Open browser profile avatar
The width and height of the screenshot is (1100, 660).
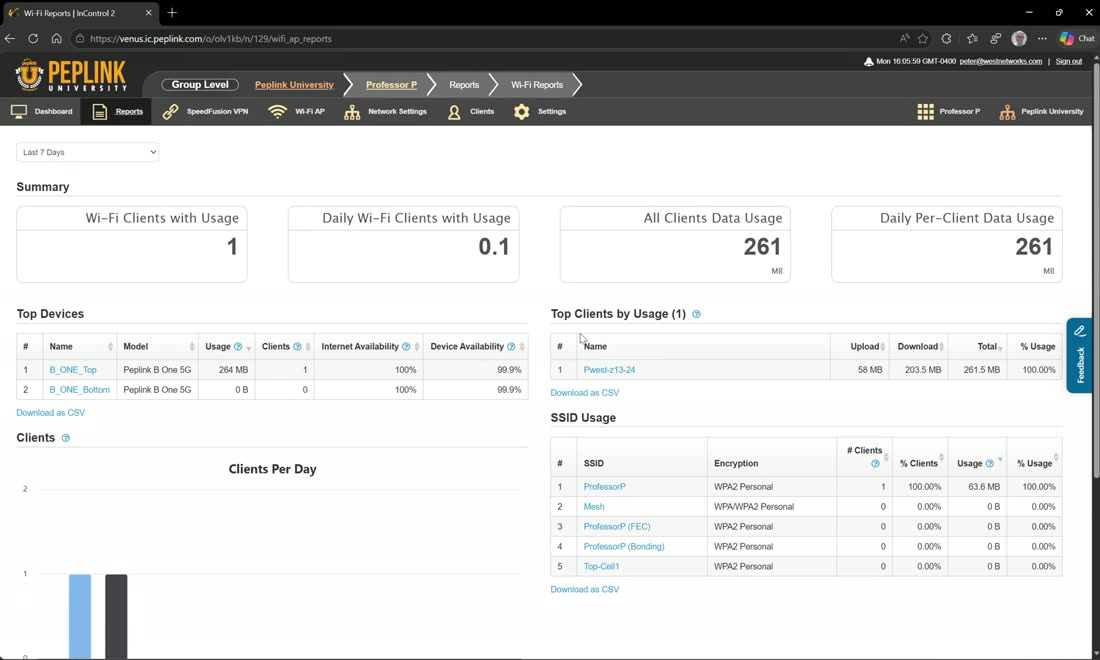point(1019,39)
